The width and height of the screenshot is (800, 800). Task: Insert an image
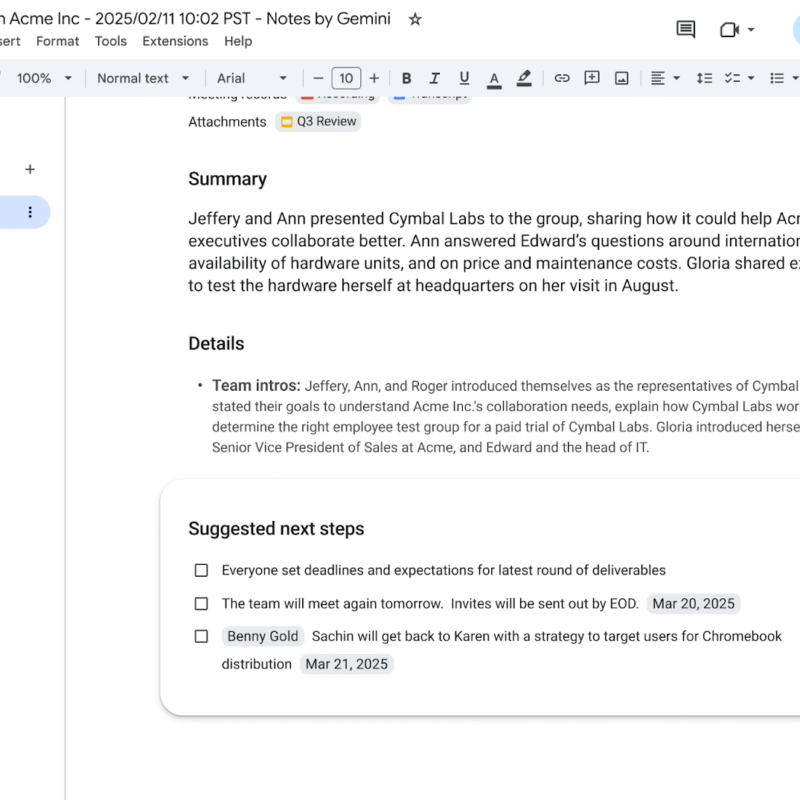point(621,78)
